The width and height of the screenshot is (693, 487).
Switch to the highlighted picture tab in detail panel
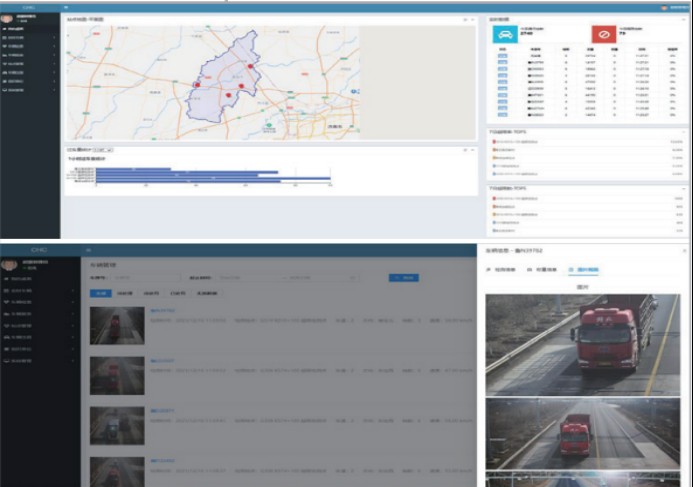pos(583,270)
